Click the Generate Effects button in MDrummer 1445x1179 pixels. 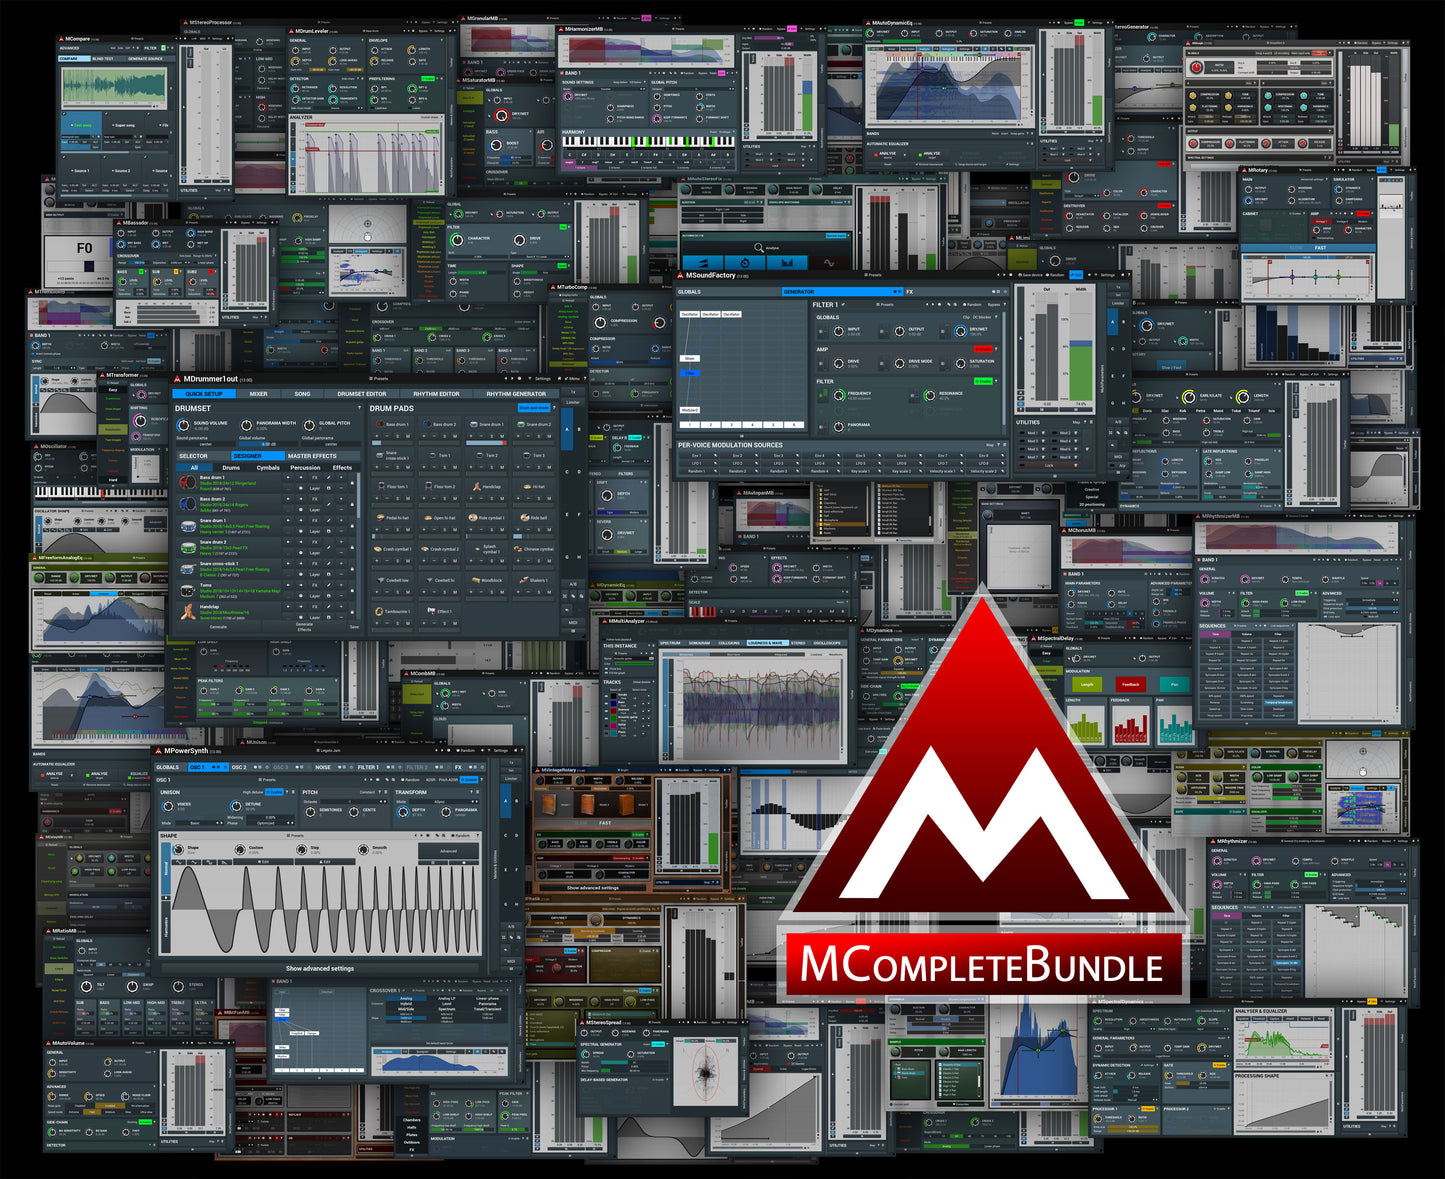[x=304, y=627]
